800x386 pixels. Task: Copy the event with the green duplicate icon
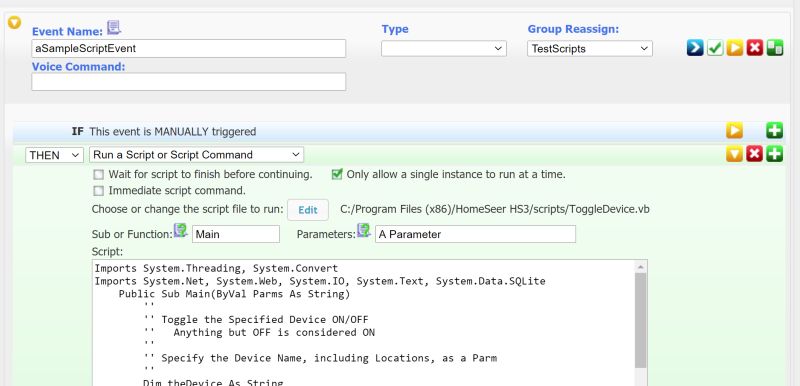point(774,48)
